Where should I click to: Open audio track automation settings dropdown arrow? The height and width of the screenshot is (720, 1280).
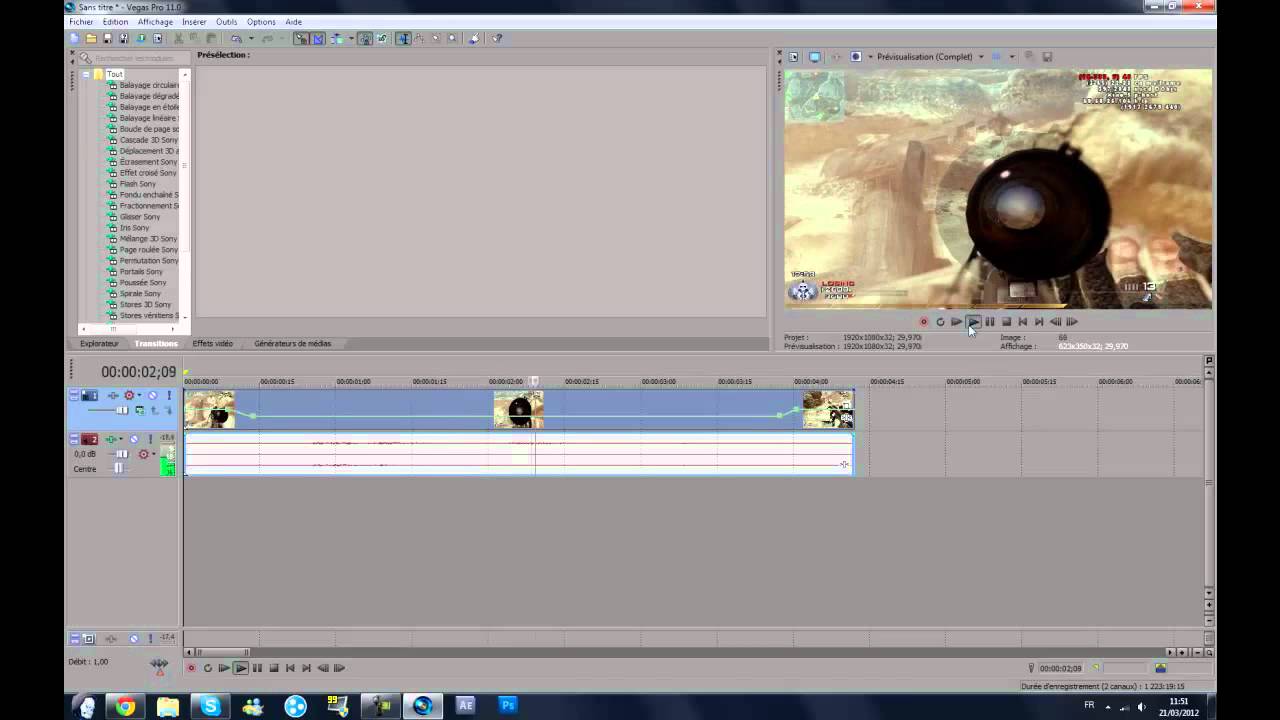pyautogui.click(x=154, y=454)
